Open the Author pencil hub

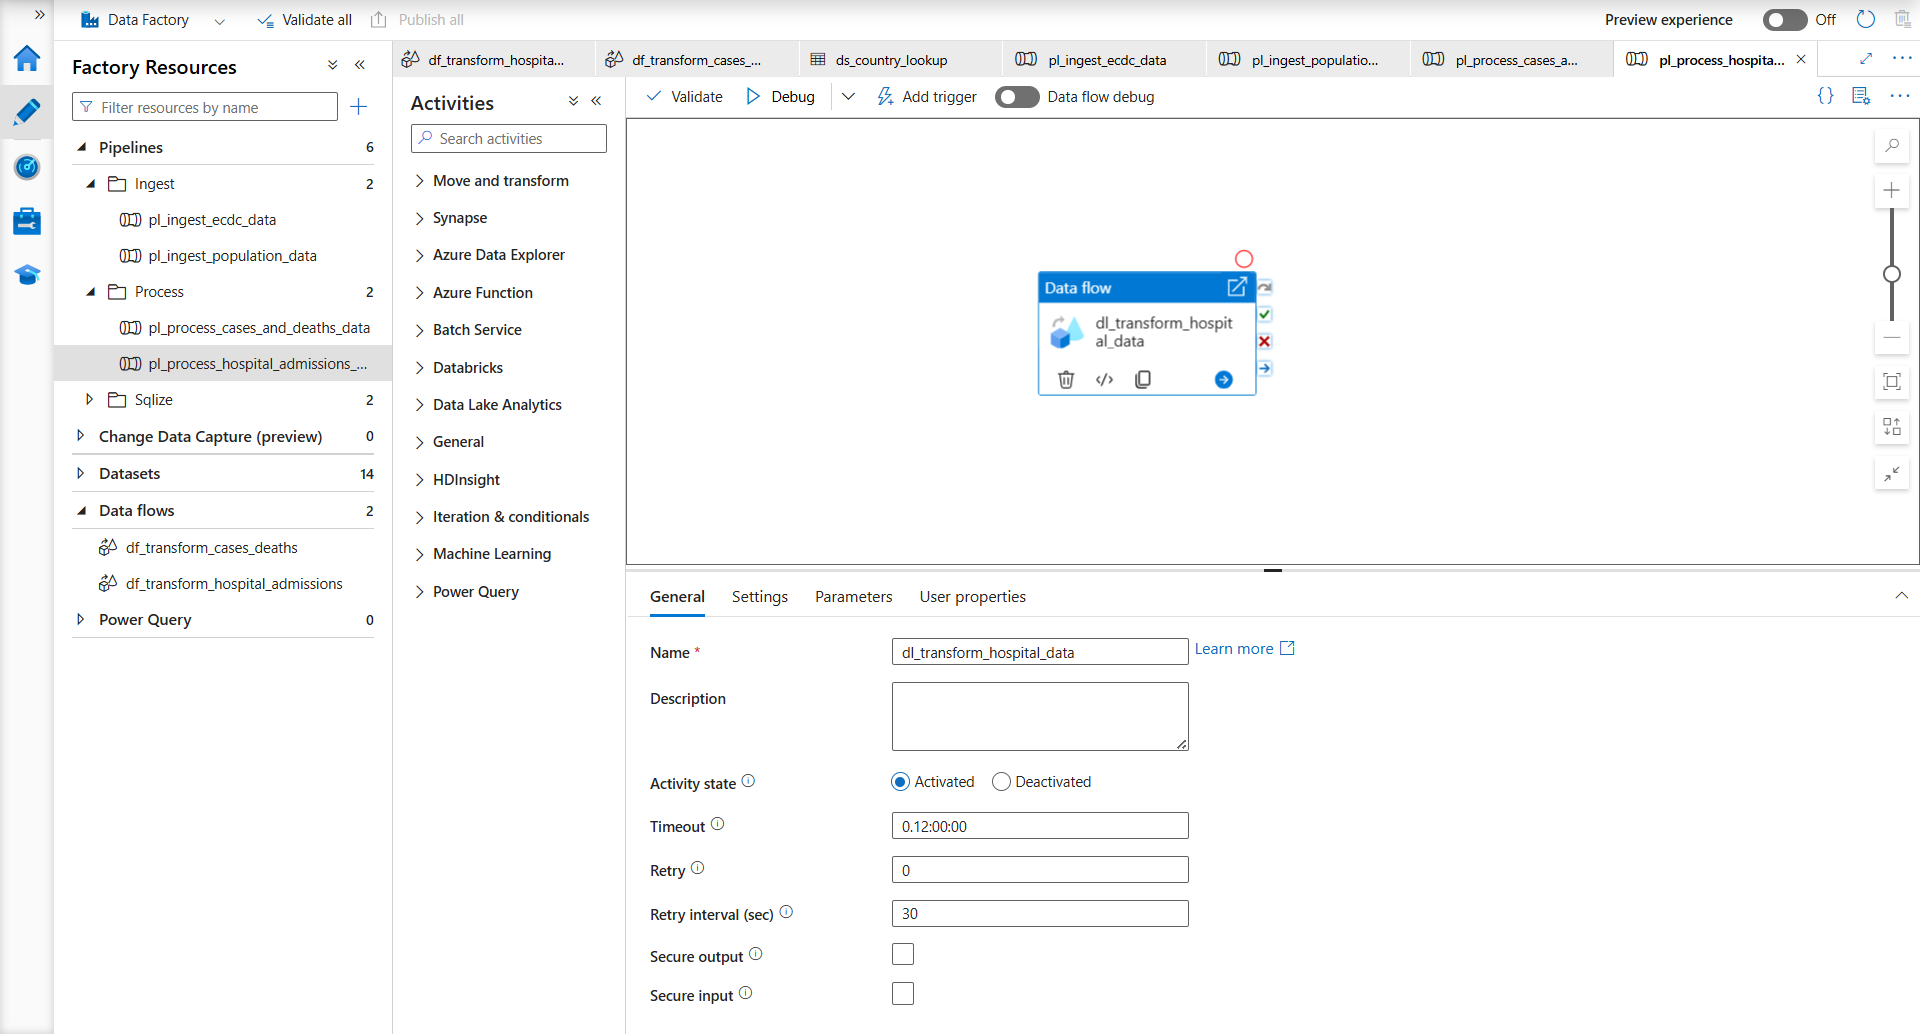point(27,112)
